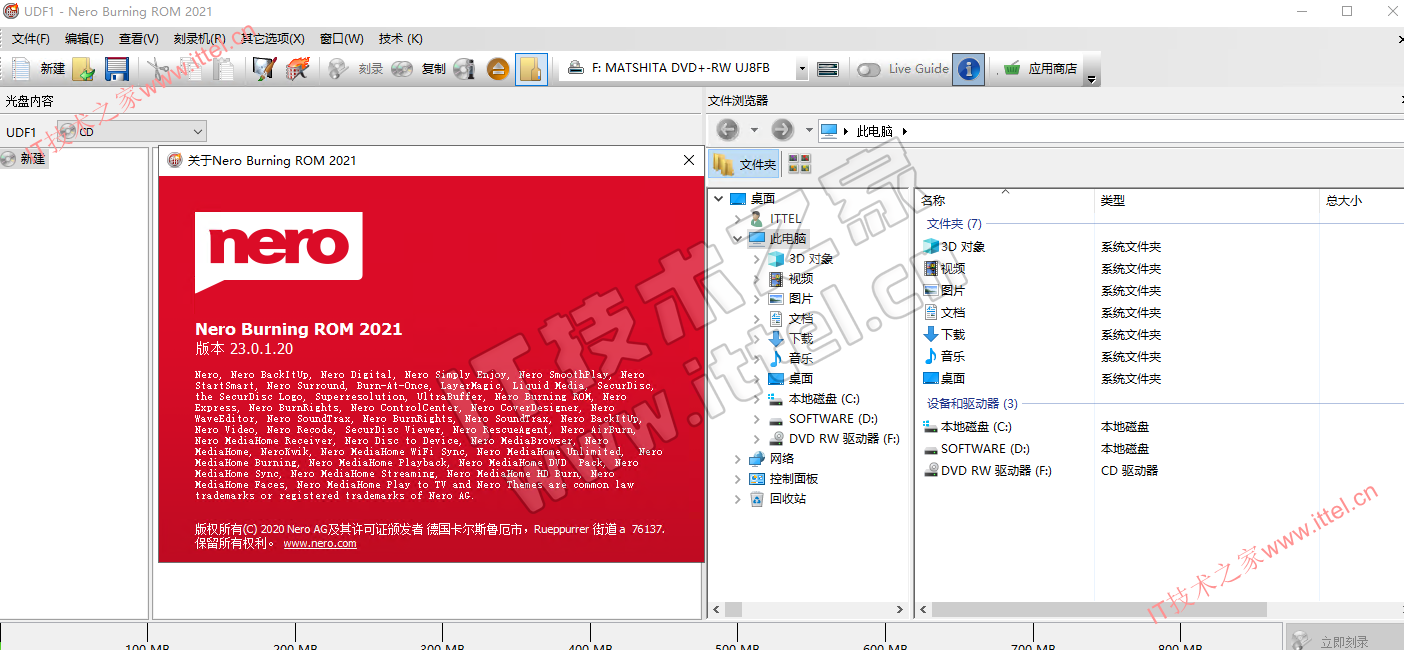Image resolution: width=1404 pixels, height=650 pixels.
Task: Click the file browser Forward arrow
Action: (782, 130)
